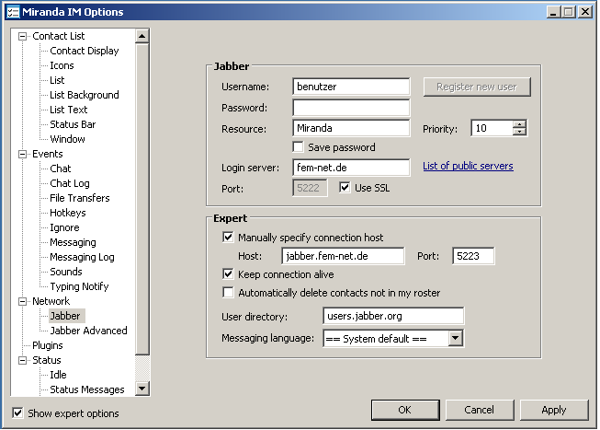This screenshot has height=430, width=600.
Task: Select Contact Display in options tree
Action: [x=84, y=51]
